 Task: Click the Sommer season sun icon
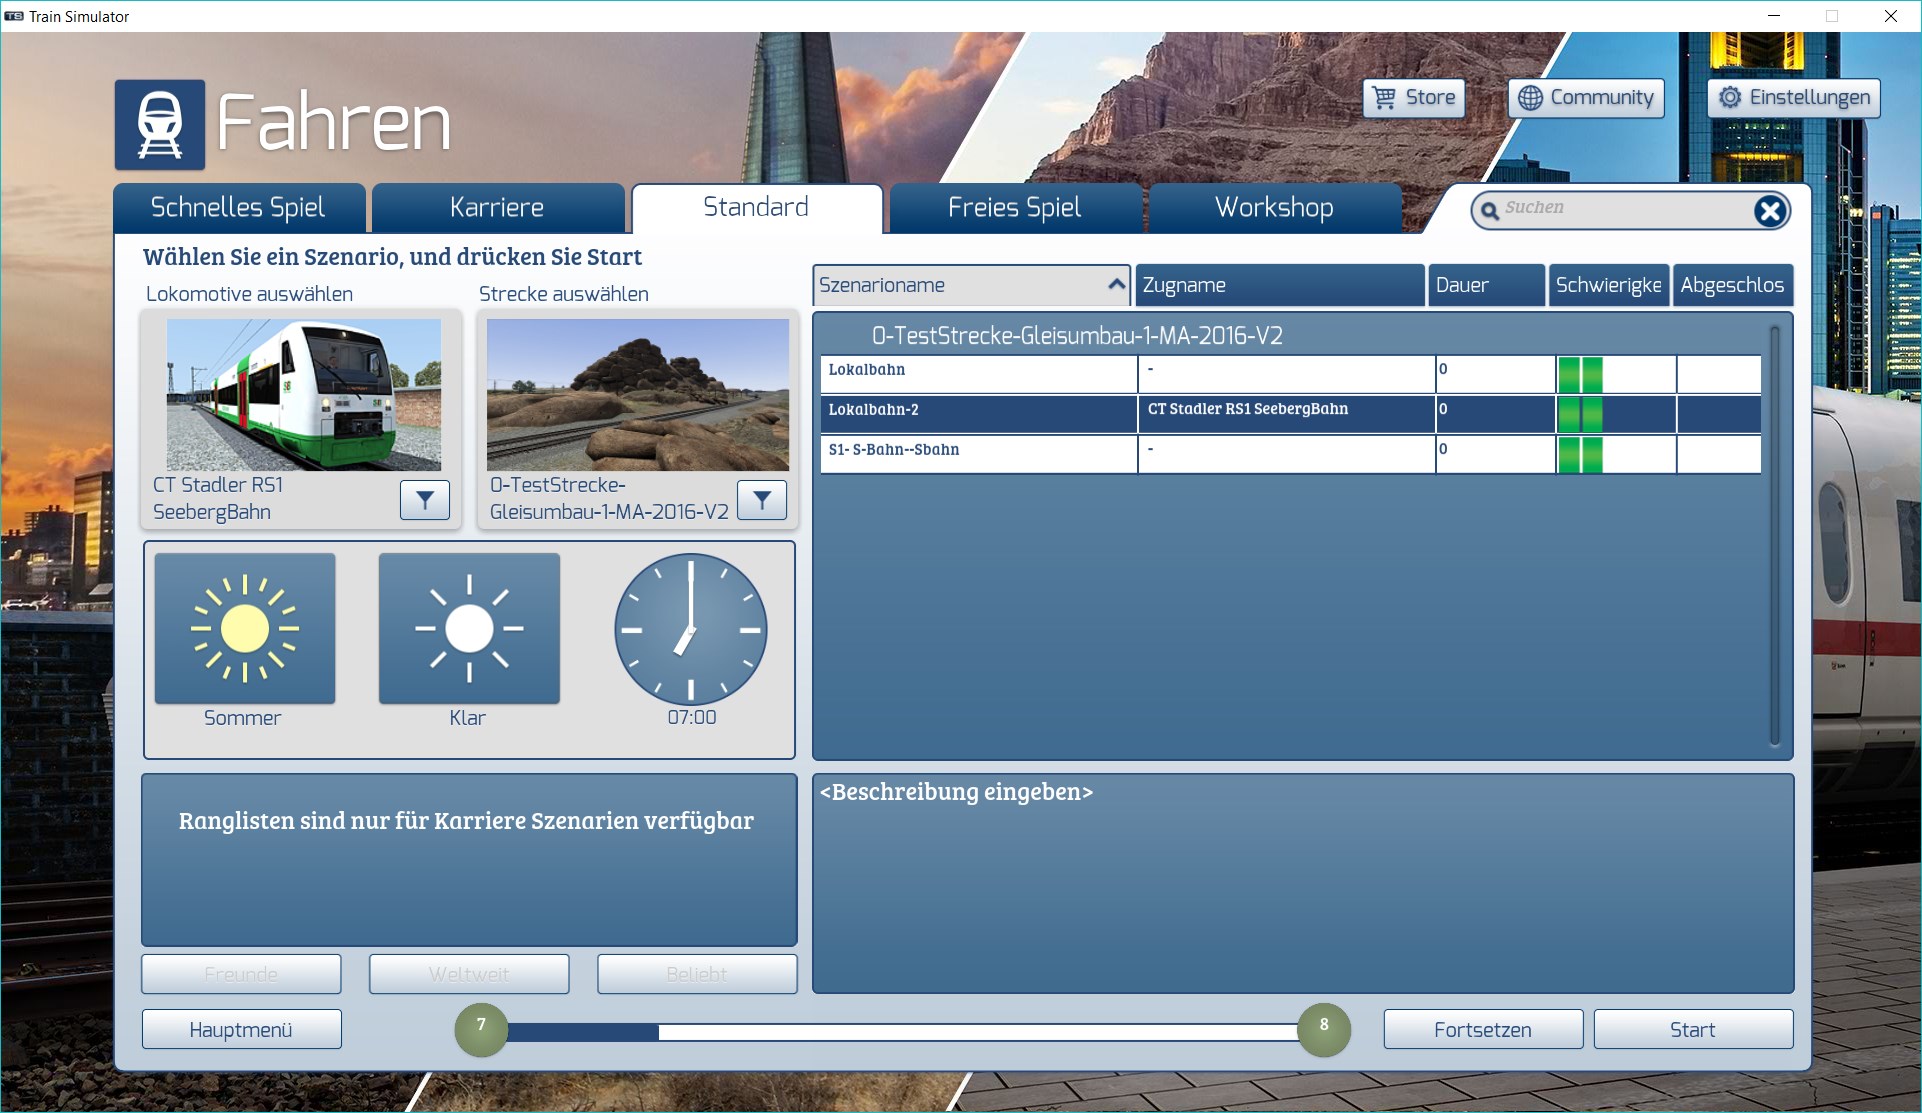(x=245, y=629)
